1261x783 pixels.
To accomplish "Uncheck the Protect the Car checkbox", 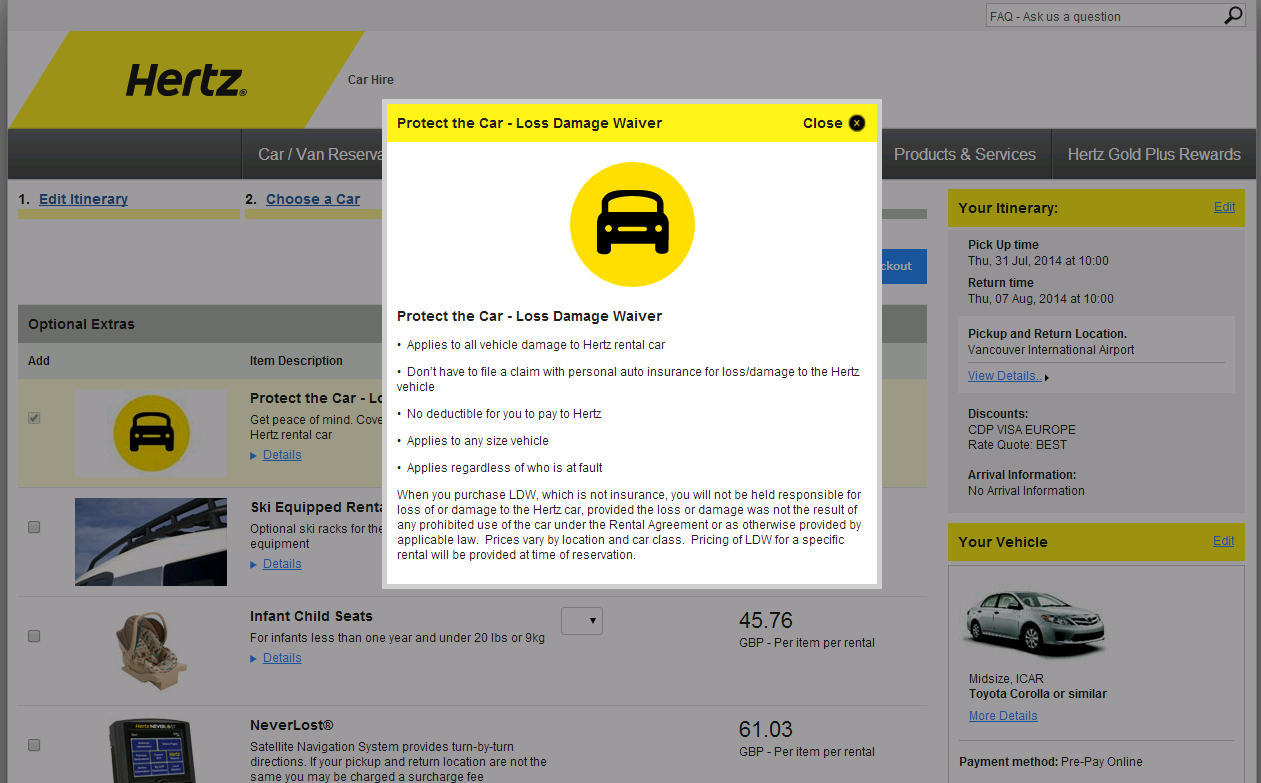I will 34,418.
